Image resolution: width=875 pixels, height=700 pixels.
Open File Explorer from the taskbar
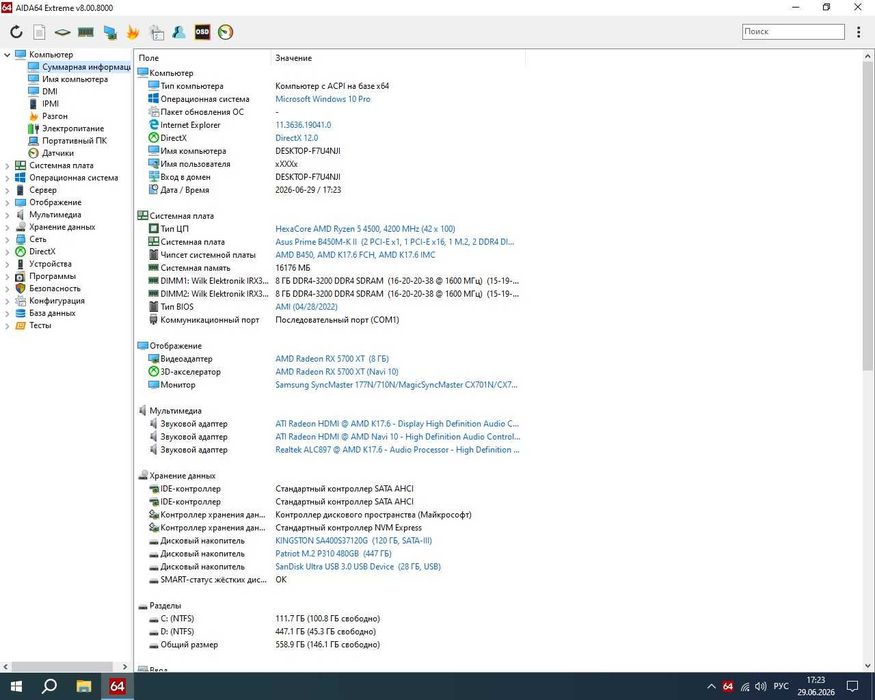point(84,686)
